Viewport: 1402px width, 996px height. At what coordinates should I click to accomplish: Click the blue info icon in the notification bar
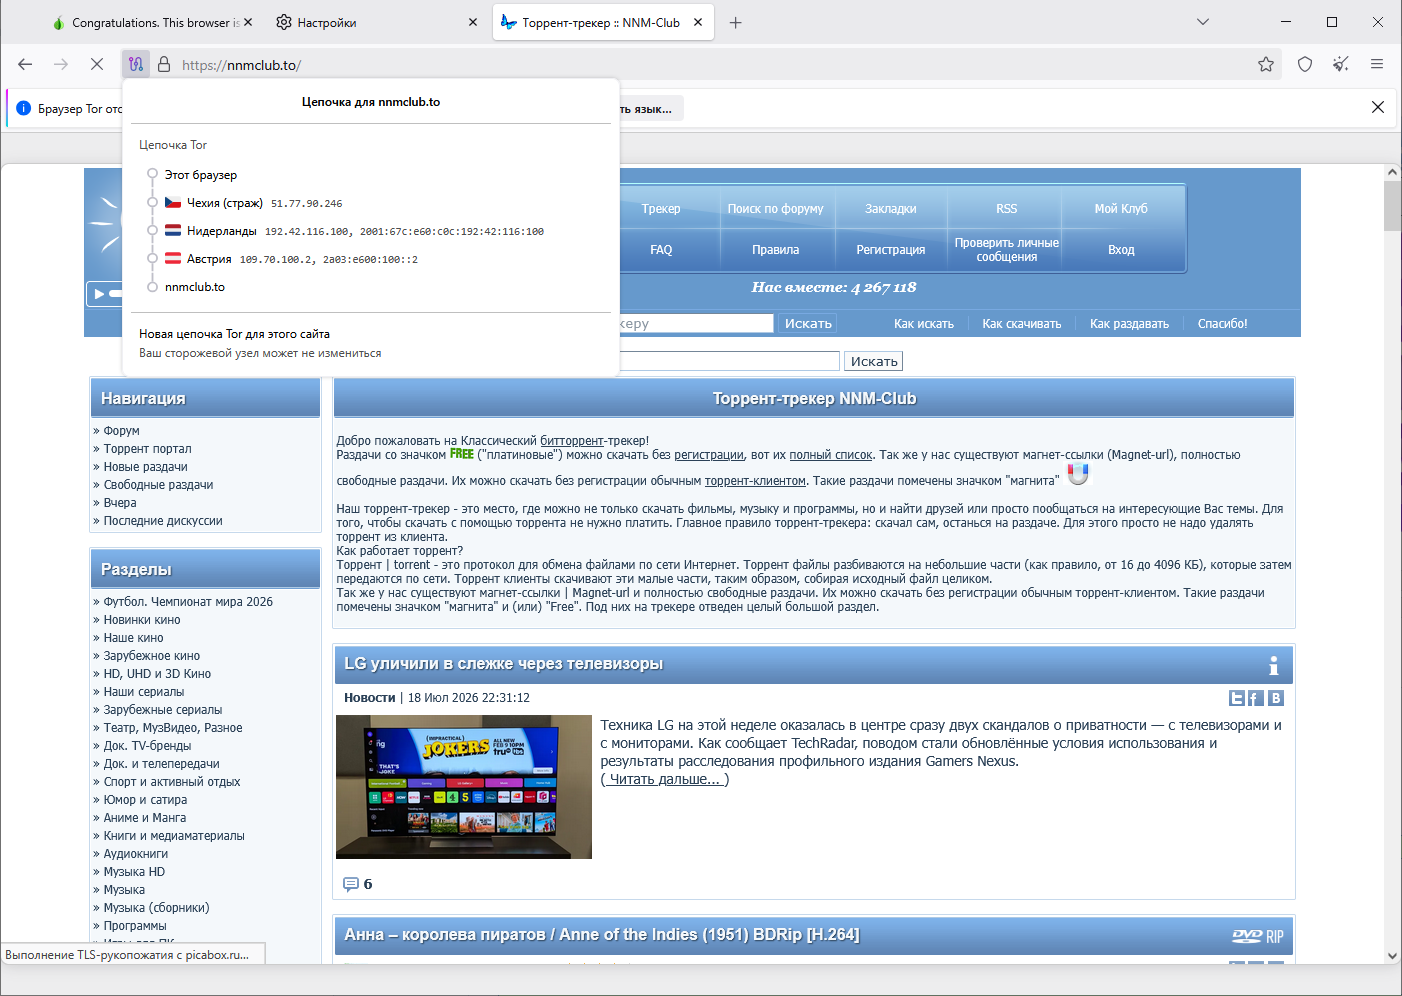coord(24,108)
